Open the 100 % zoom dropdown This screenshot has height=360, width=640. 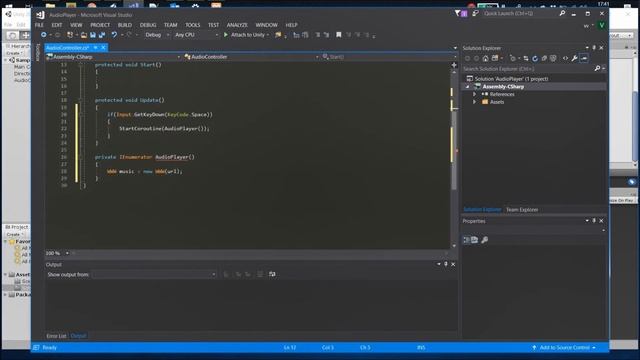pyautogui.click(x=67, y=253)
